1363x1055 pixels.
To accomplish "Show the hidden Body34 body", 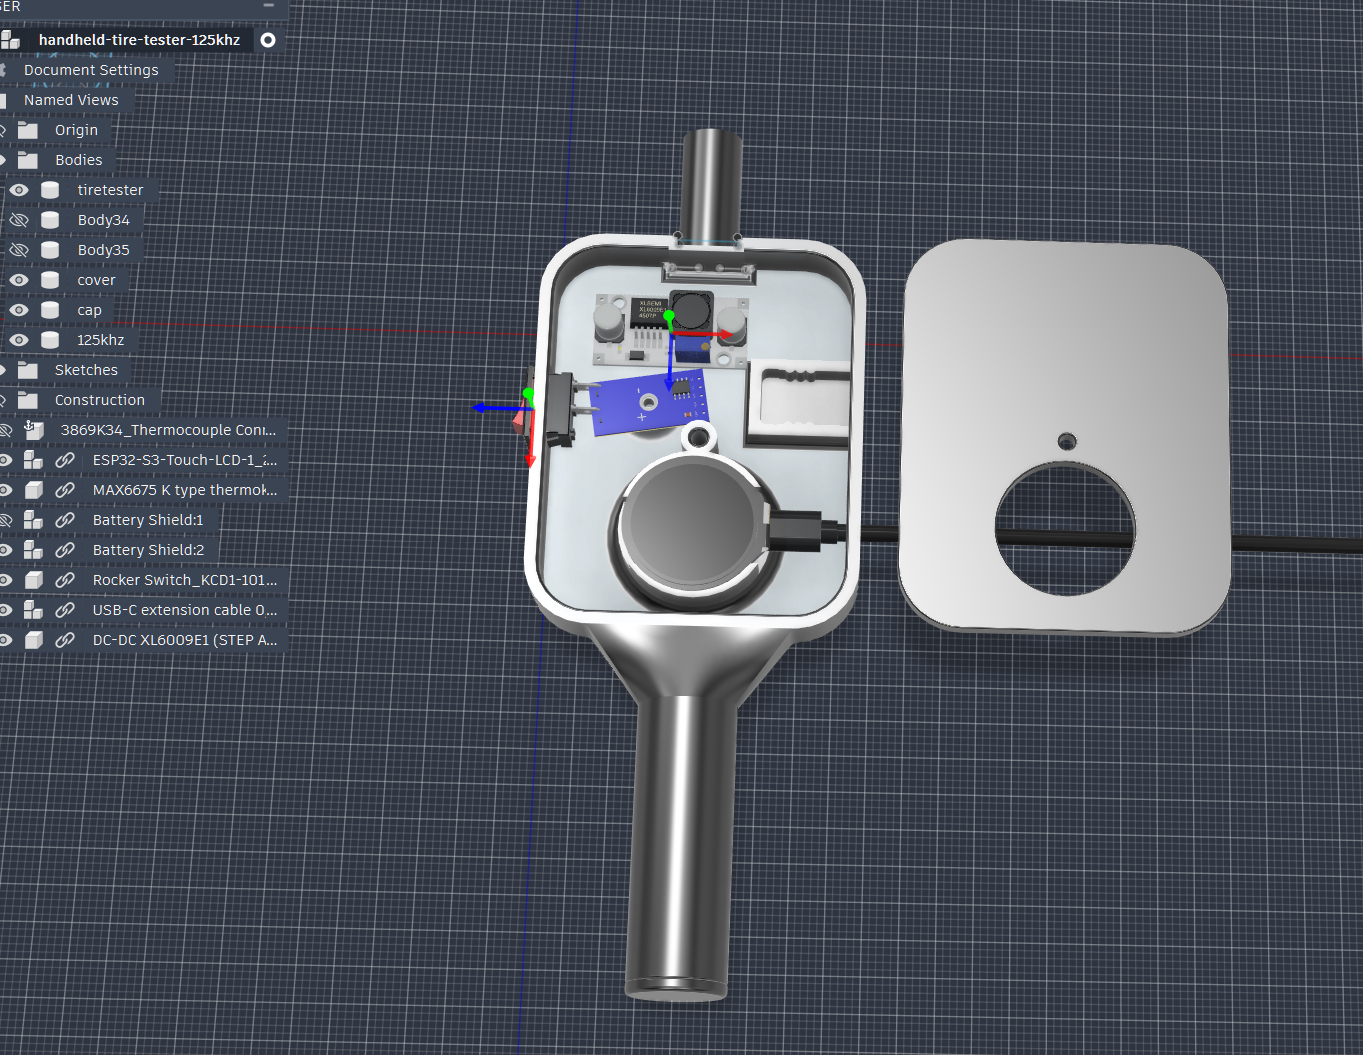I will [x=19, y=220].
